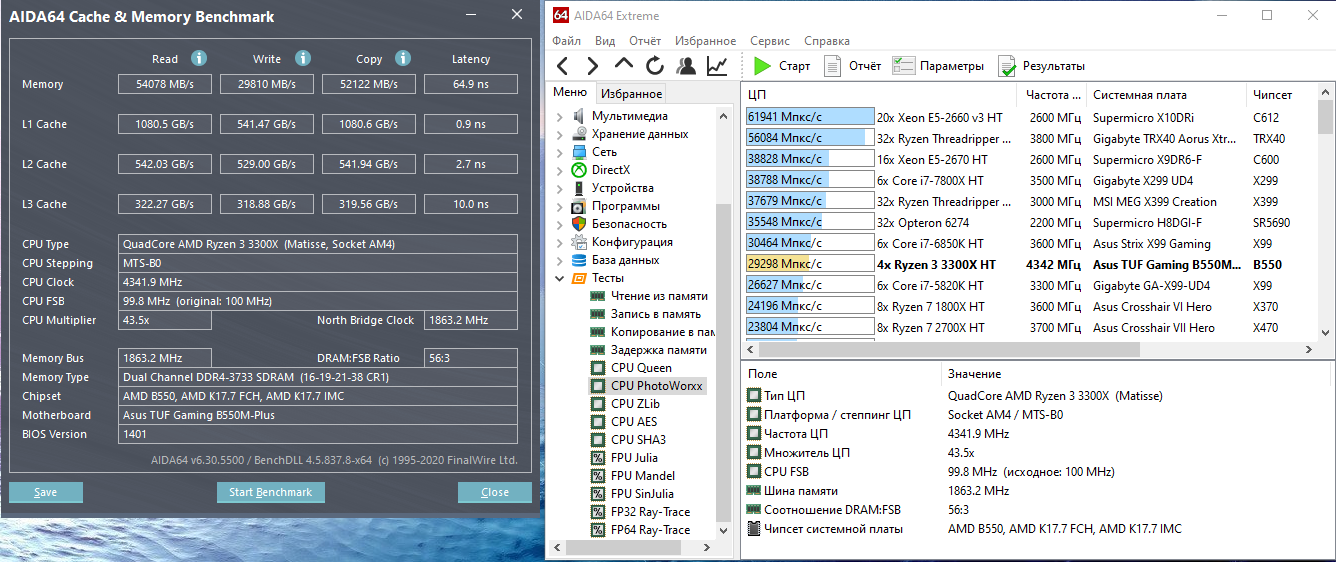Click the forward arrow in AIDA64 toolbar

(x=593, y=66)
